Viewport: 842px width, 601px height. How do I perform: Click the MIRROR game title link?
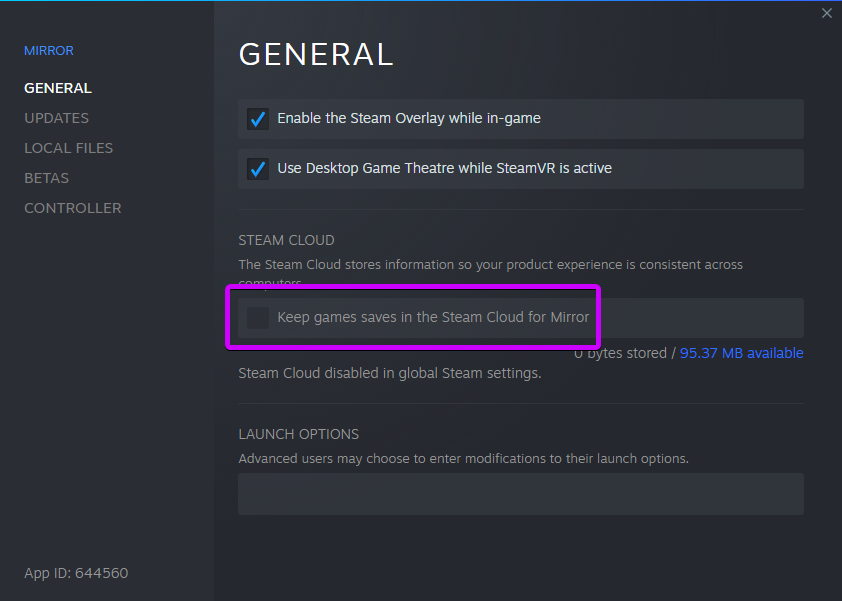pyautogui.click(x=48, y=51)
